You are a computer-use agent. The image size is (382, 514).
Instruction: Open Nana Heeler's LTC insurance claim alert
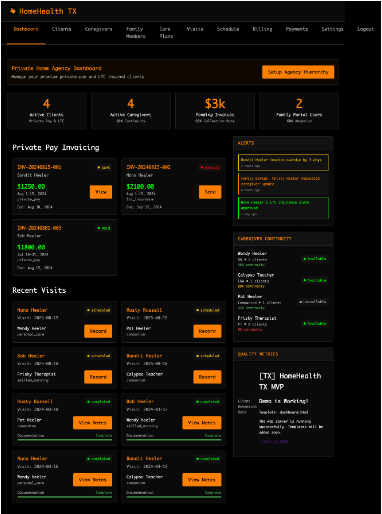(x=283, y=208)
